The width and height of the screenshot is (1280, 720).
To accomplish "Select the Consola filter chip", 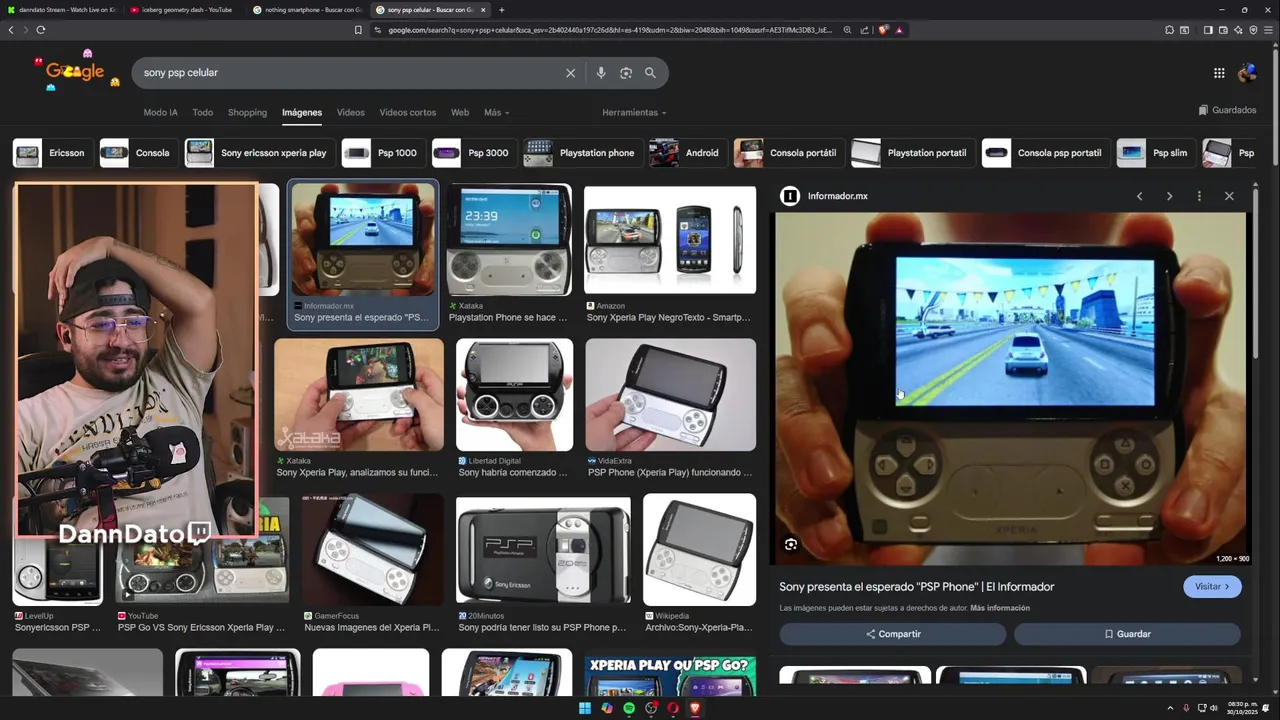I will pyautogui.click(x=139, y=153).
